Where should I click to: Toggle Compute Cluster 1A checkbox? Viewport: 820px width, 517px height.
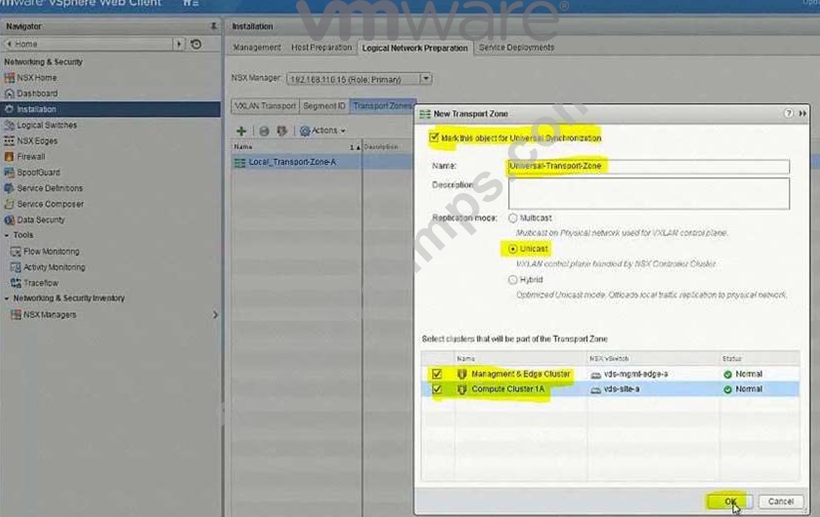tap(437, 389)
